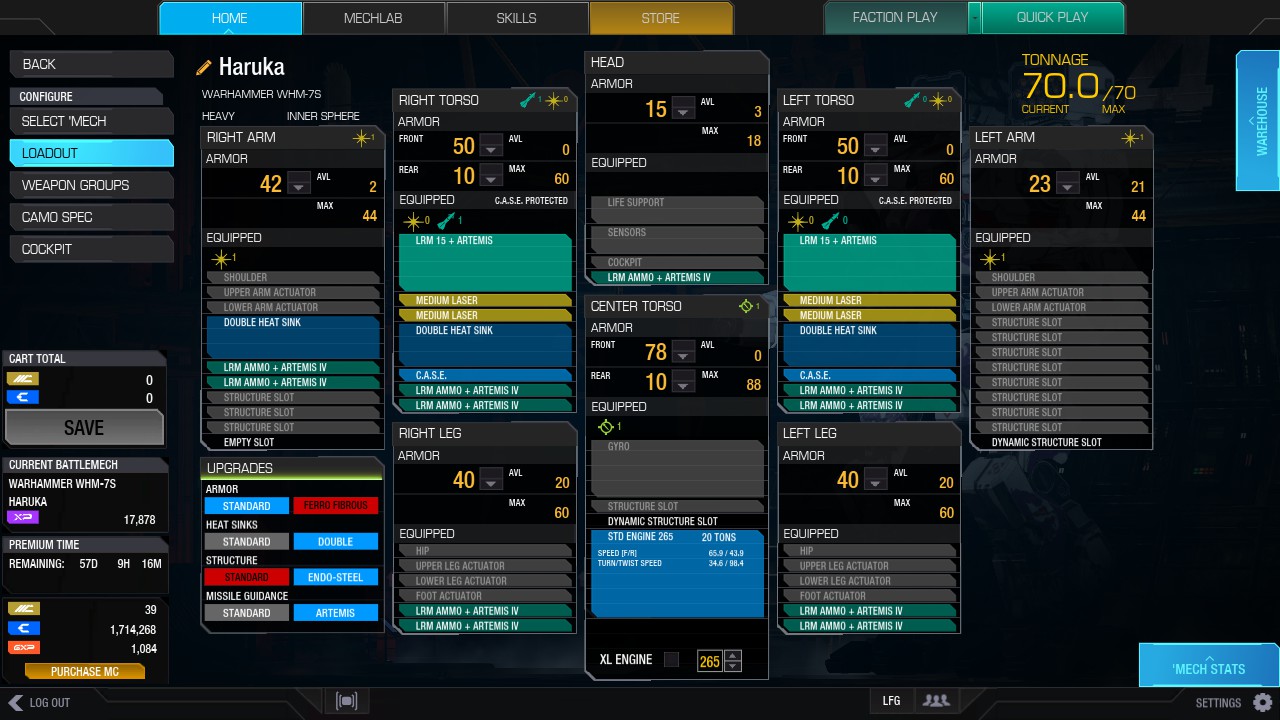Image resolution: width=1280 pixels, height=720 pixels.
Task: Open Right Torso rear armor dropdown
Action: point(490,177)
